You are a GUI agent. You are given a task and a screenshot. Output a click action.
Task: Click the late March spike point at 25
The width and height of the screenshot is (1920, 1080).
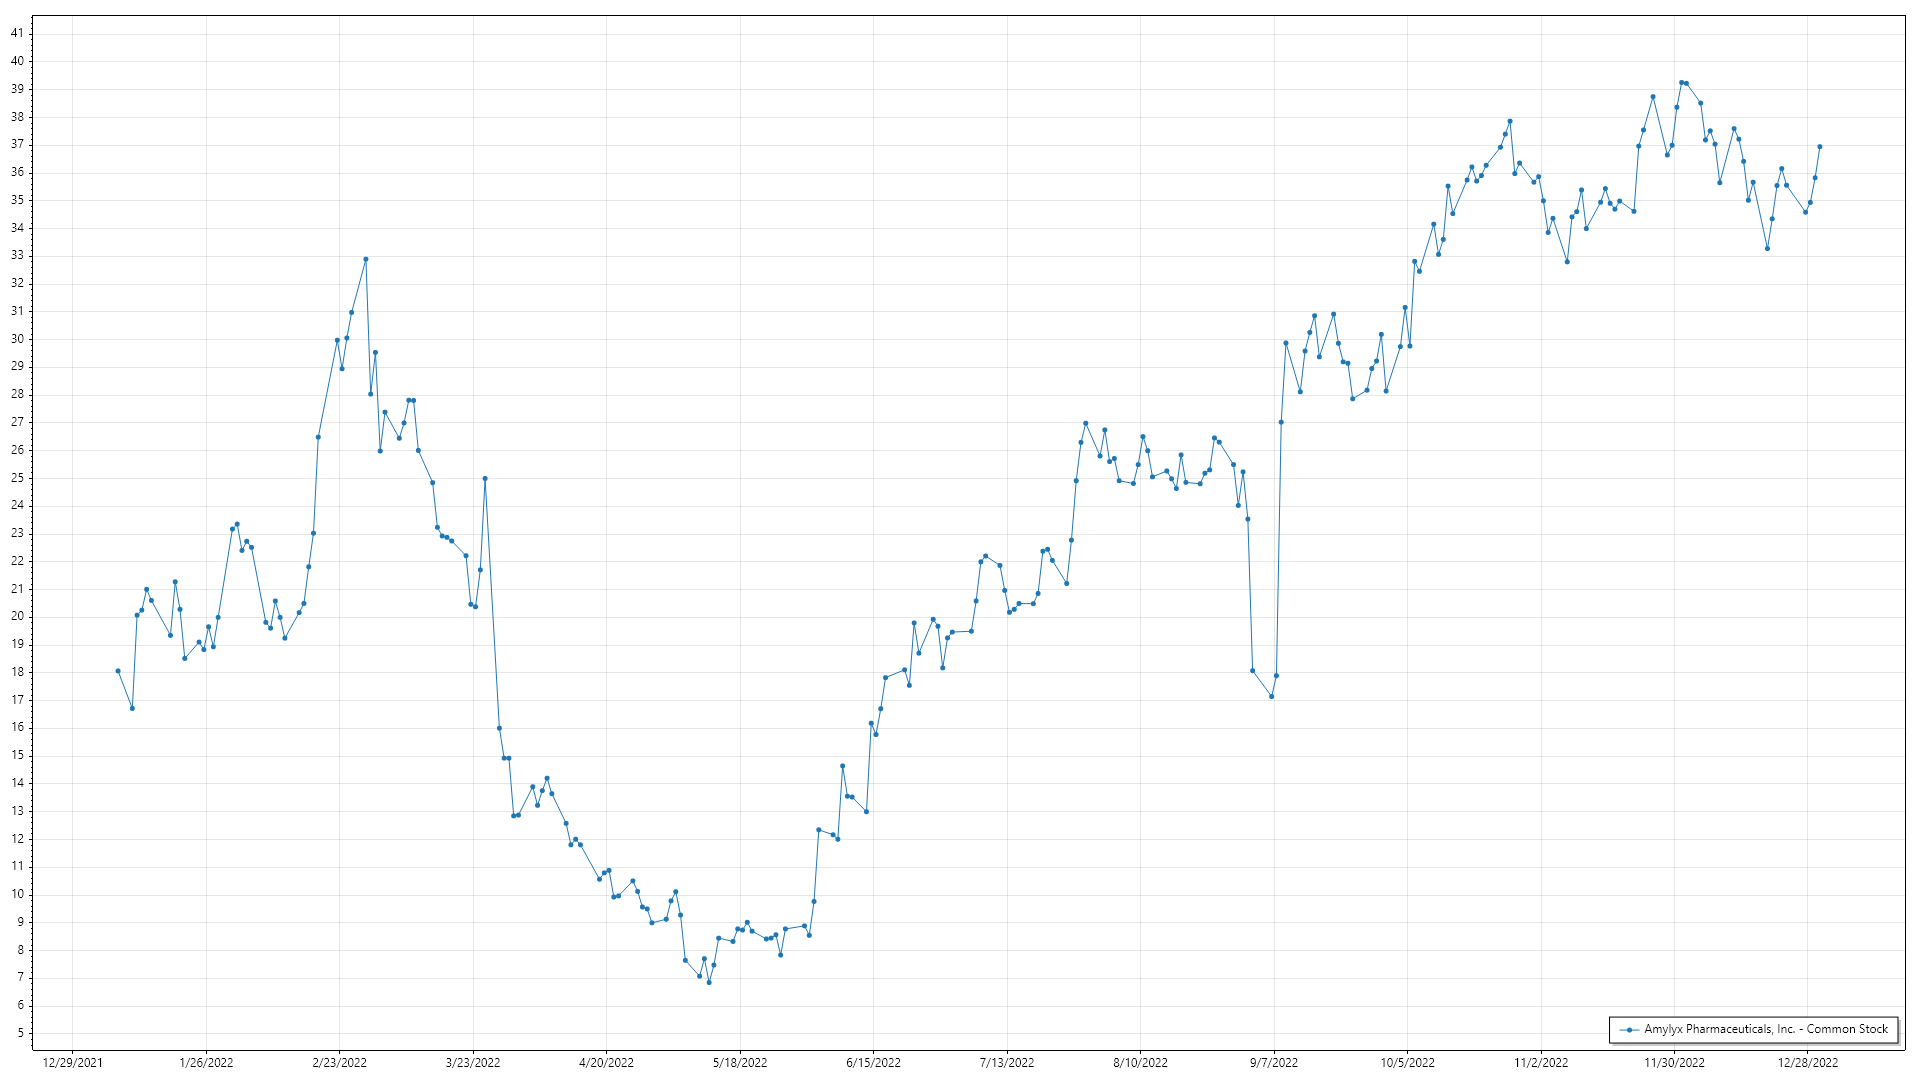tap(485, 478)
